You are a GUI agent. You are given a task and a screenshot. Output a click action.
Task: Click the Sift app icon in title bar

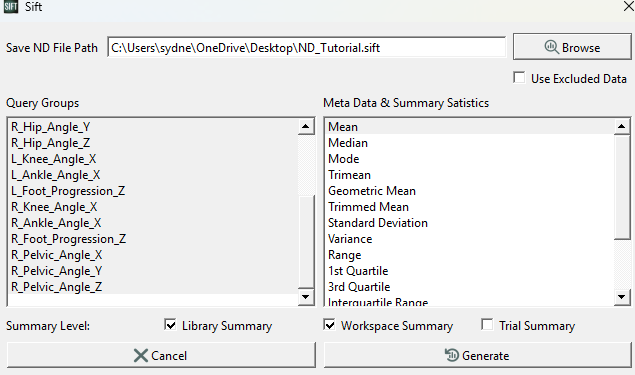(x=11, y=6)
